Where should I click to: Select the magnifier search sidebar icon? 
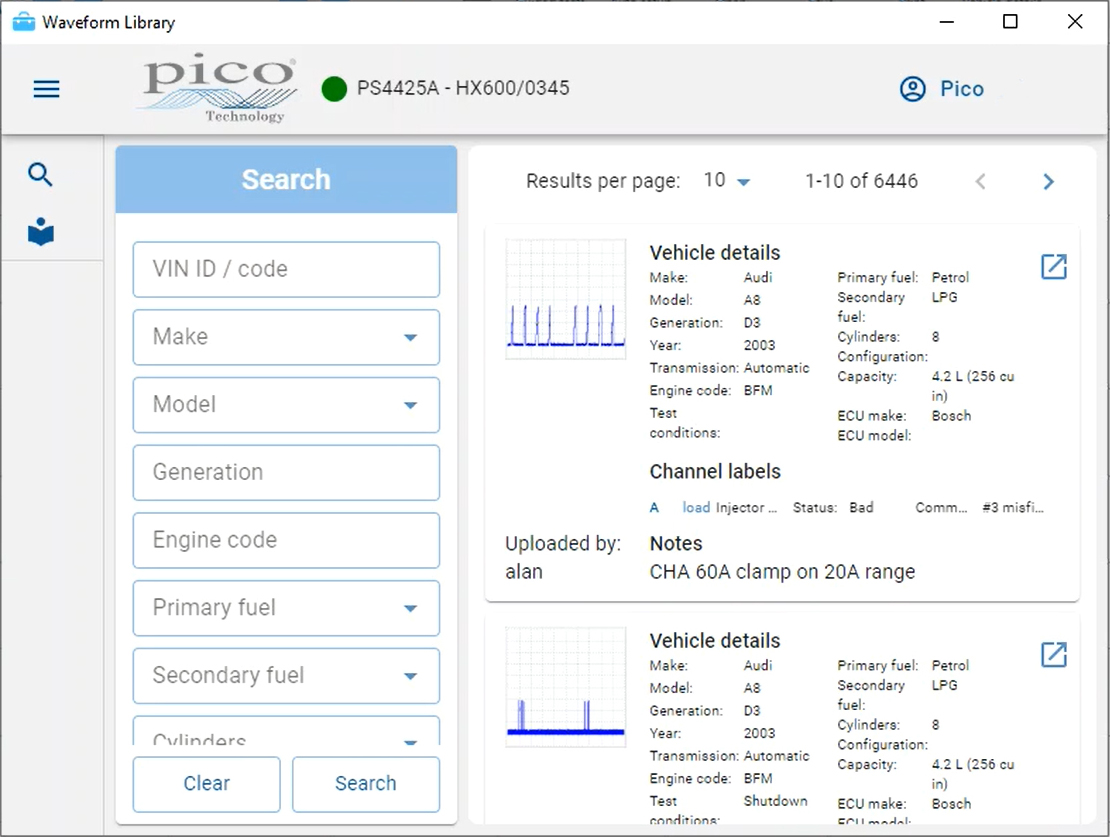coord(40,174)
